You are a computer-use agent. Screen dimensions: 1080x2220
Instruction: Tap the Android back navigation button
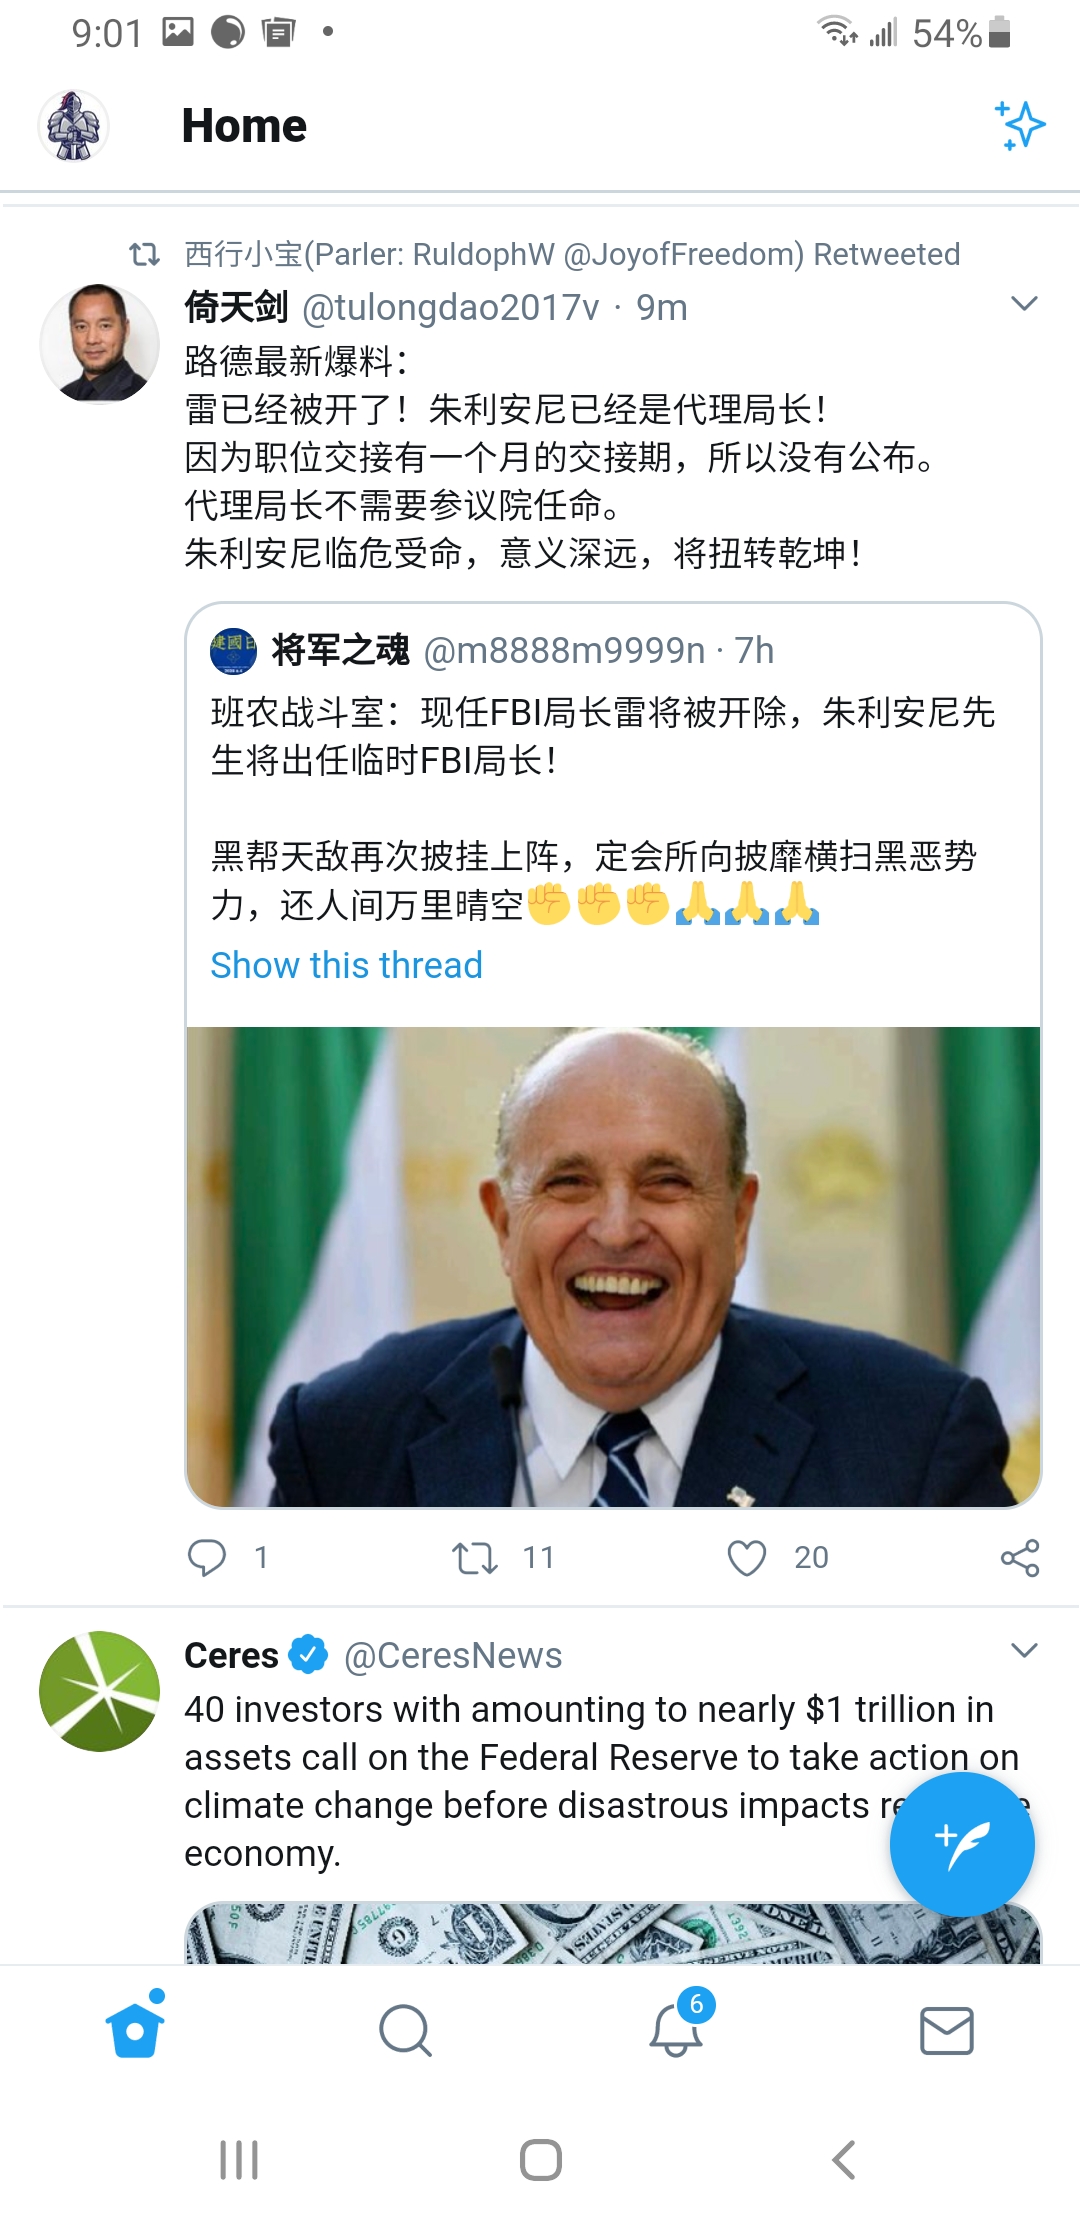pyautogui.click(x=843, y=2160)
